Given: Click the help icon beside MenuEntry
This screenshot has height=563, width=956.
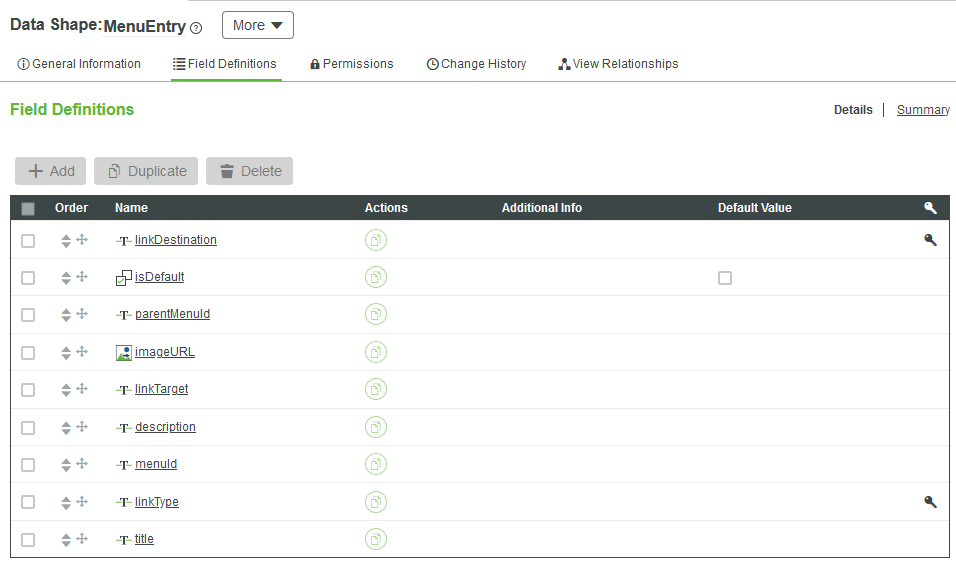Looking at the screenshot, I should (x=196, y=28).
